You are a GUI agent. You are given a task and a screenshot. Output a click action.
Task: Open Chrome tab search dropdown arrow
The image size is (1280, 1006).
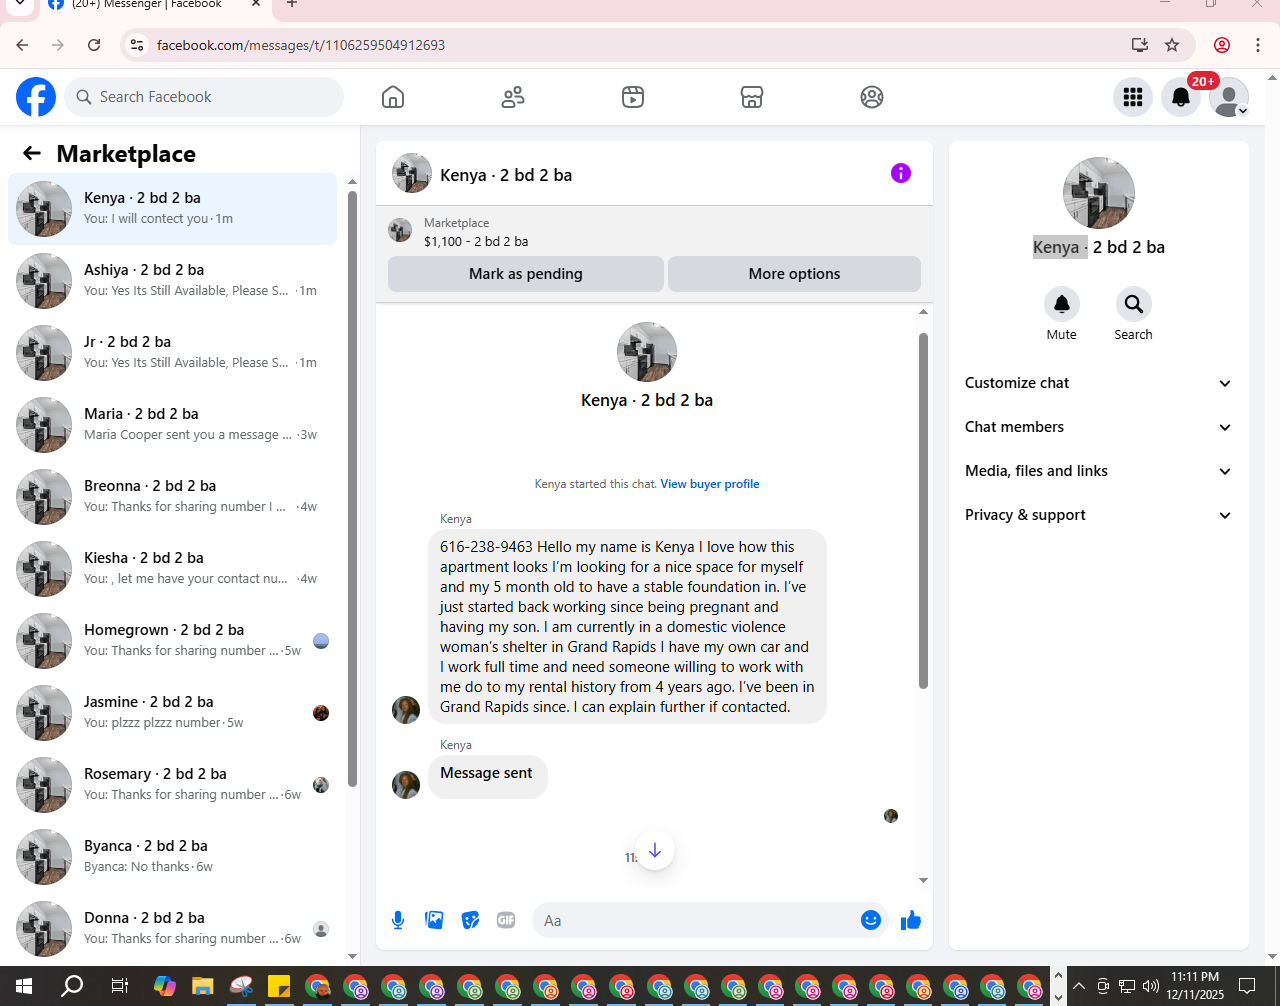click(x=19, y=4)
